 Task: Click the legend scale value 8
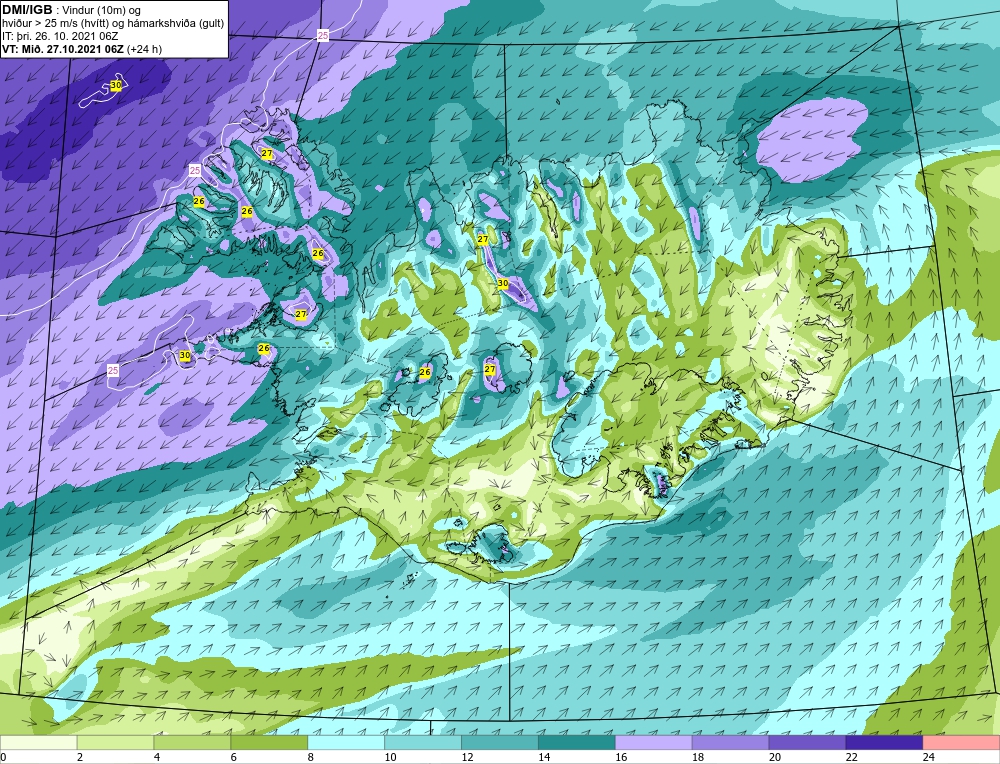tap(311, 757)
